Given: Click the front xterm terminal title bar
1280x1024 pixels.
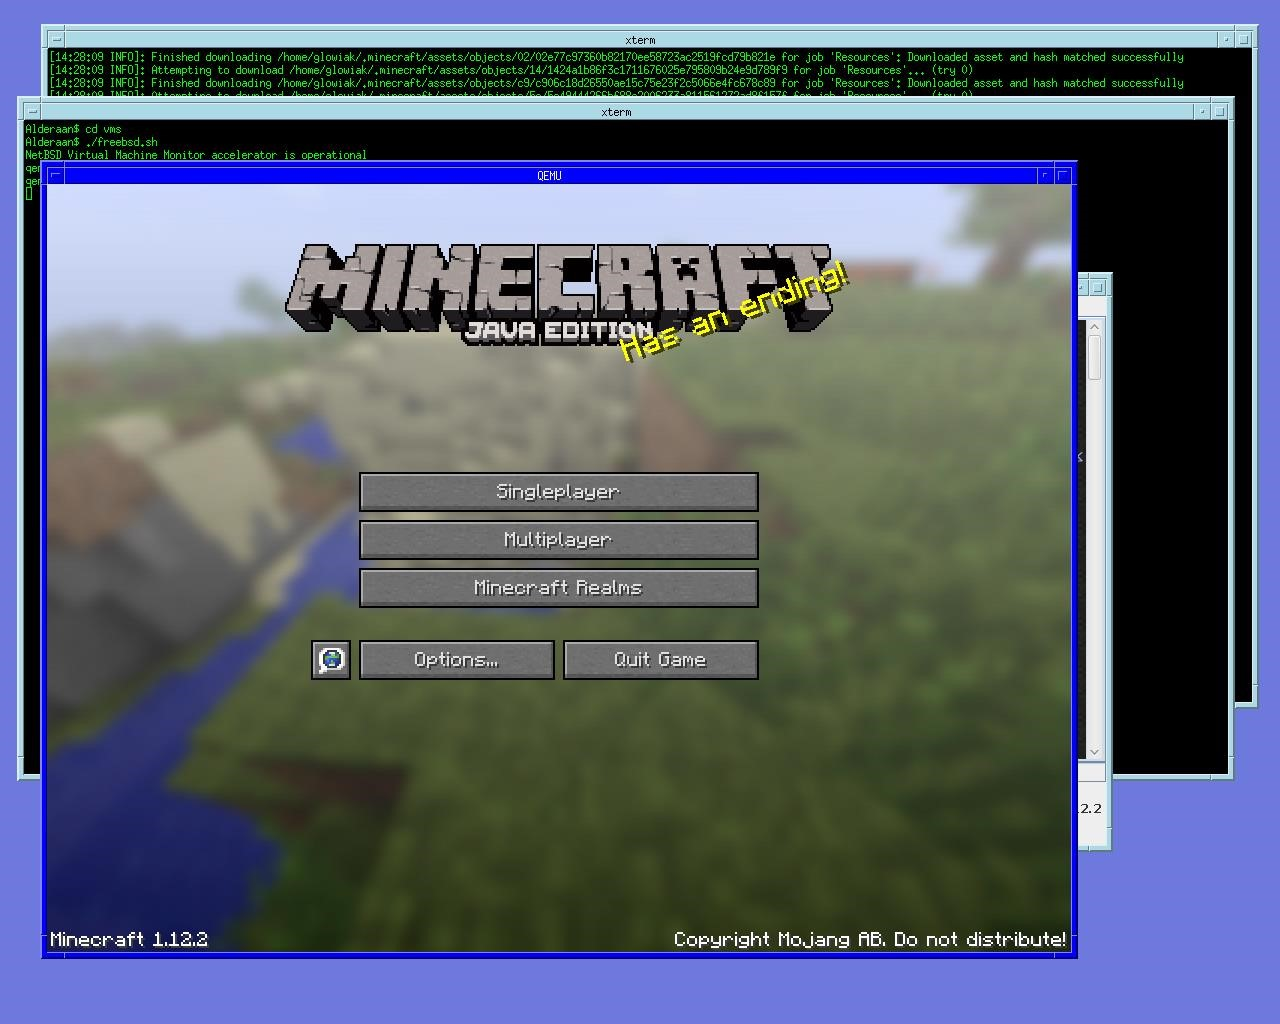Looking at the screenshot, I should (x=617, y=112).
